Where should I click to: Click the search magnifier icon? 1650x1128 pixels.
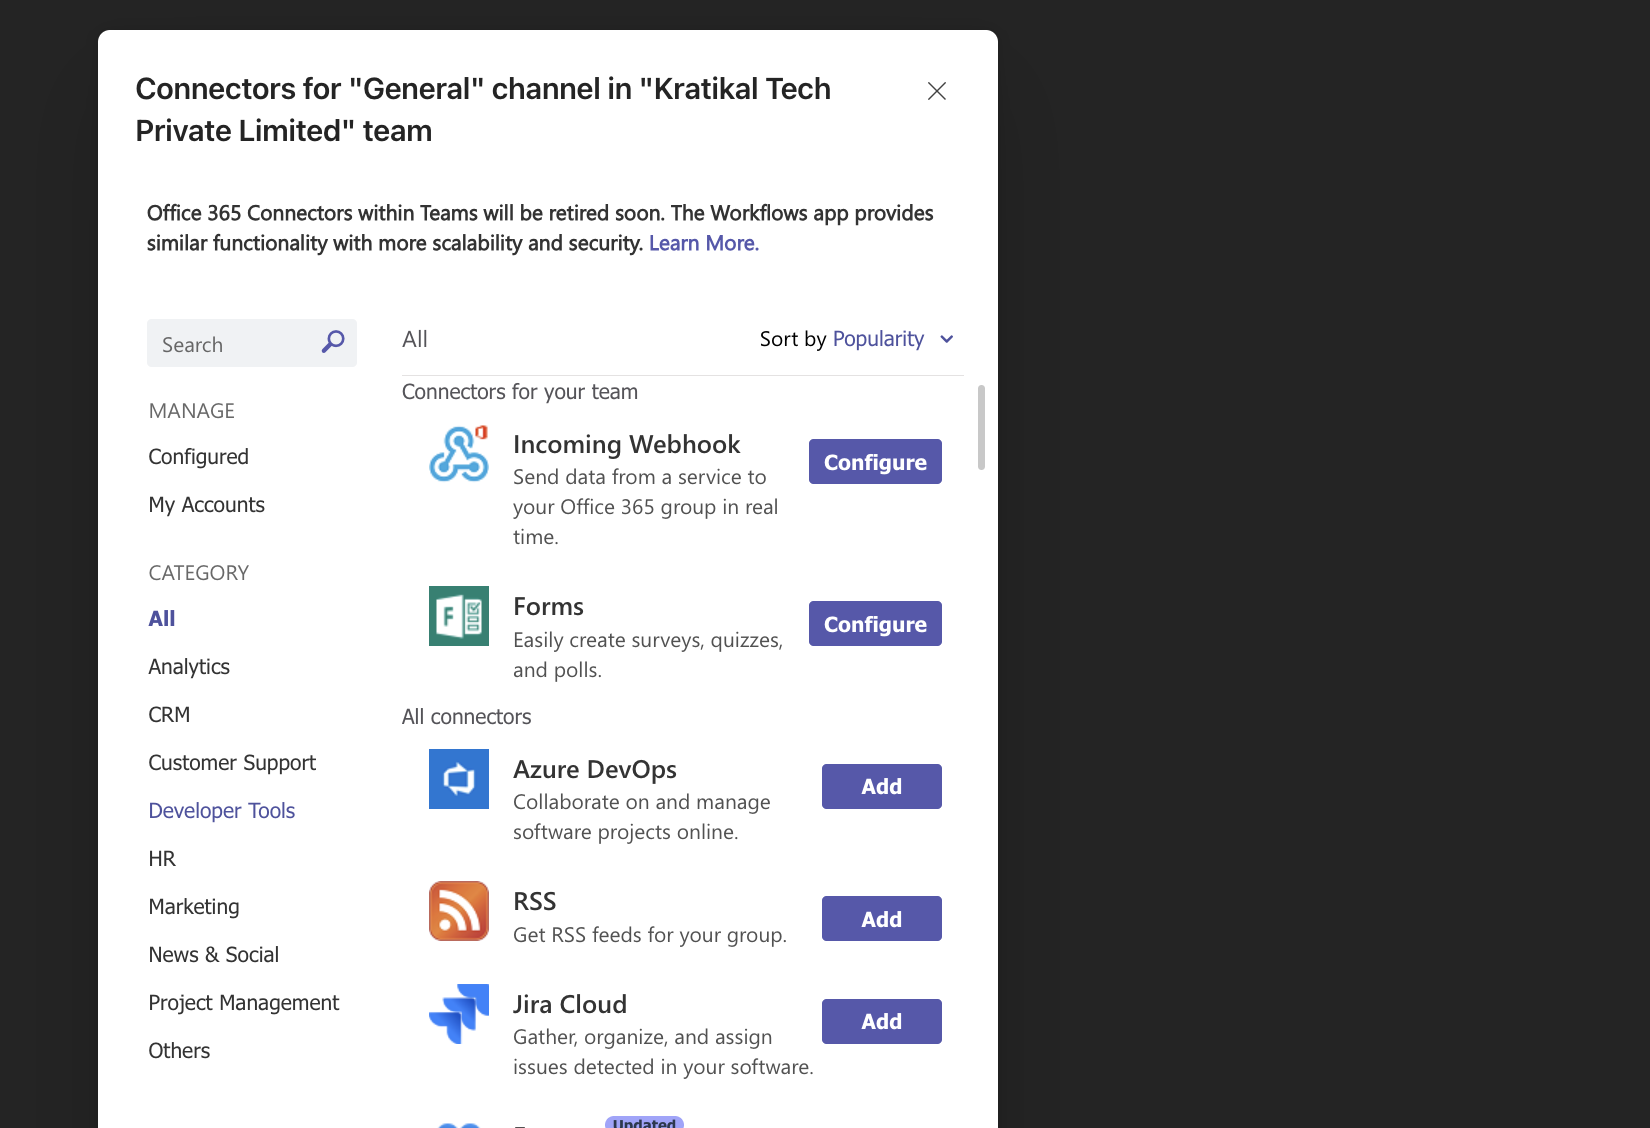point(333,342)
